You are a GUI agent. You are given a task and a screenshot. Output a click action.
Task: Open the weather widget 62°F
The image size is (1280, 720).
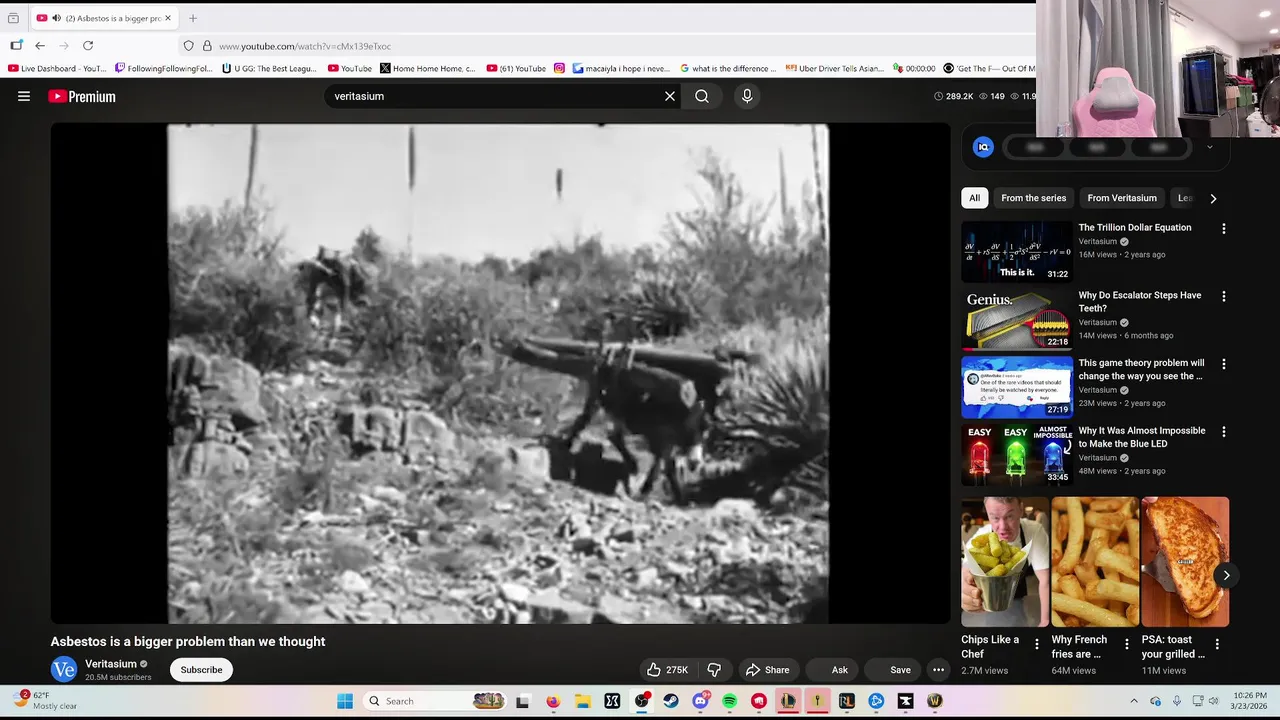click(x=45, y=700)
